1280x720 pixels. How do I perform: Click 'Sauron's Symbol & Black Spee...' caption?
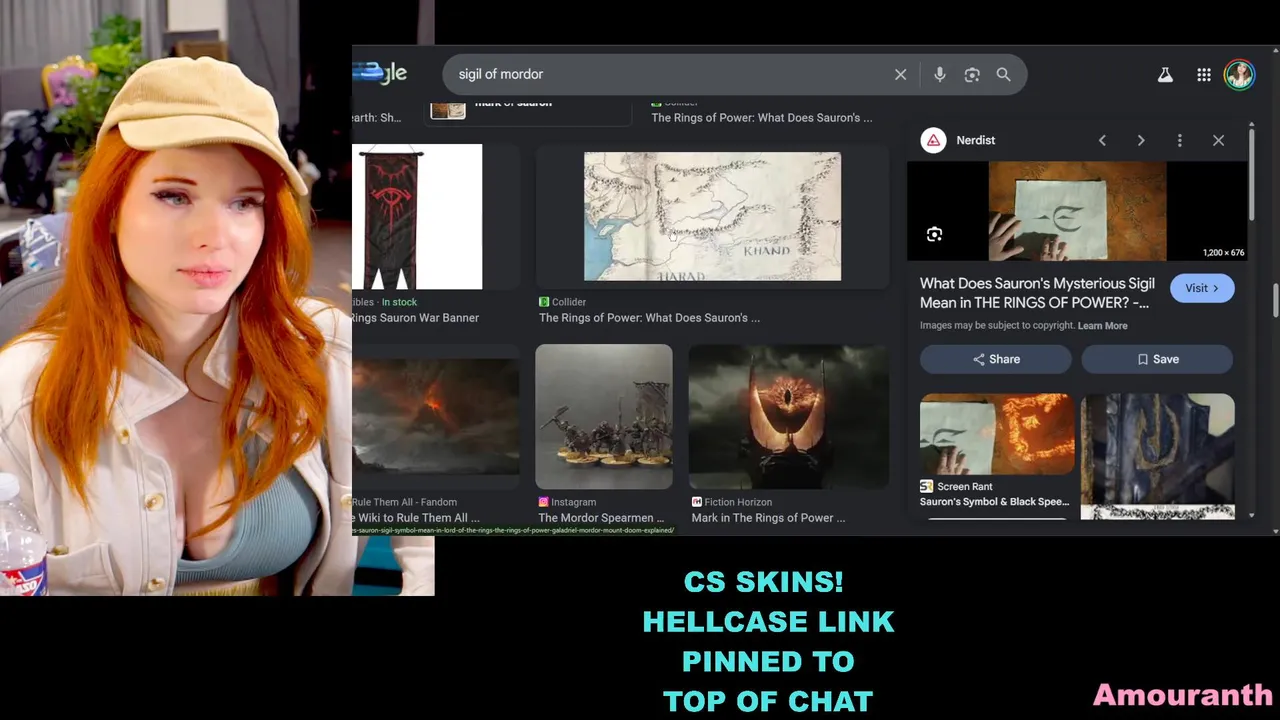click(994, 502)
